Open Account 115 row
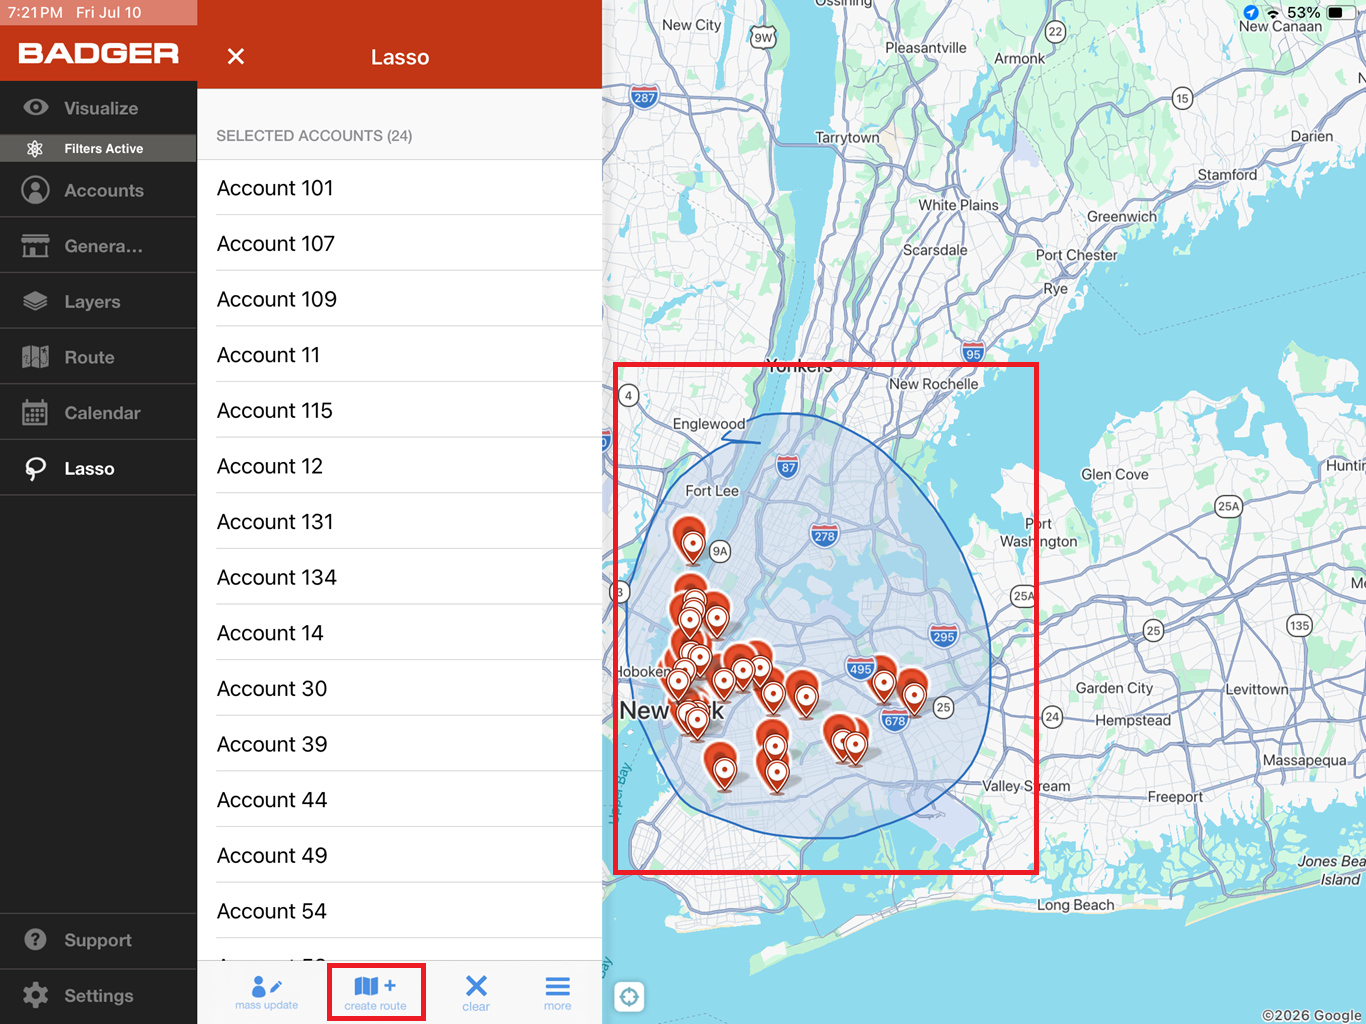 pyautogui.click(x=400, y=411)
